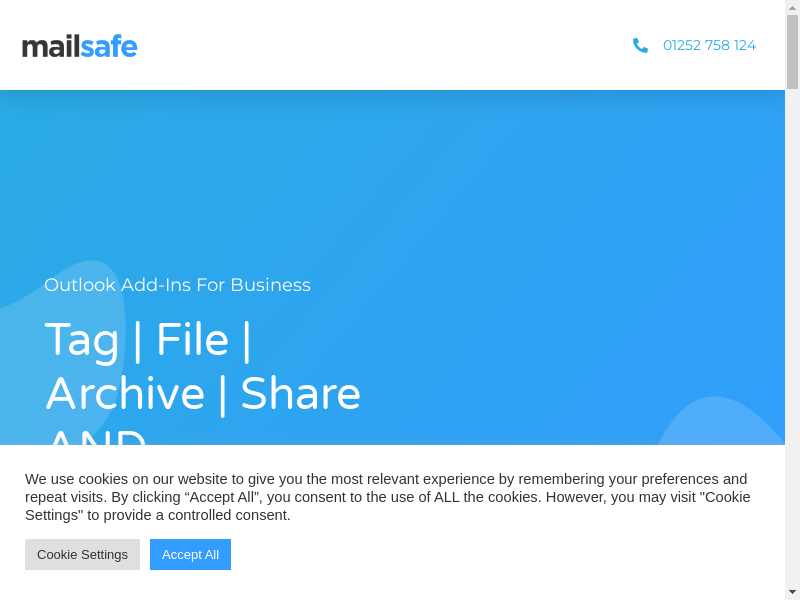Click the cookie consent message paragraph
The image size is (800, 600).
pyautogui.click(x=388, y=497)
